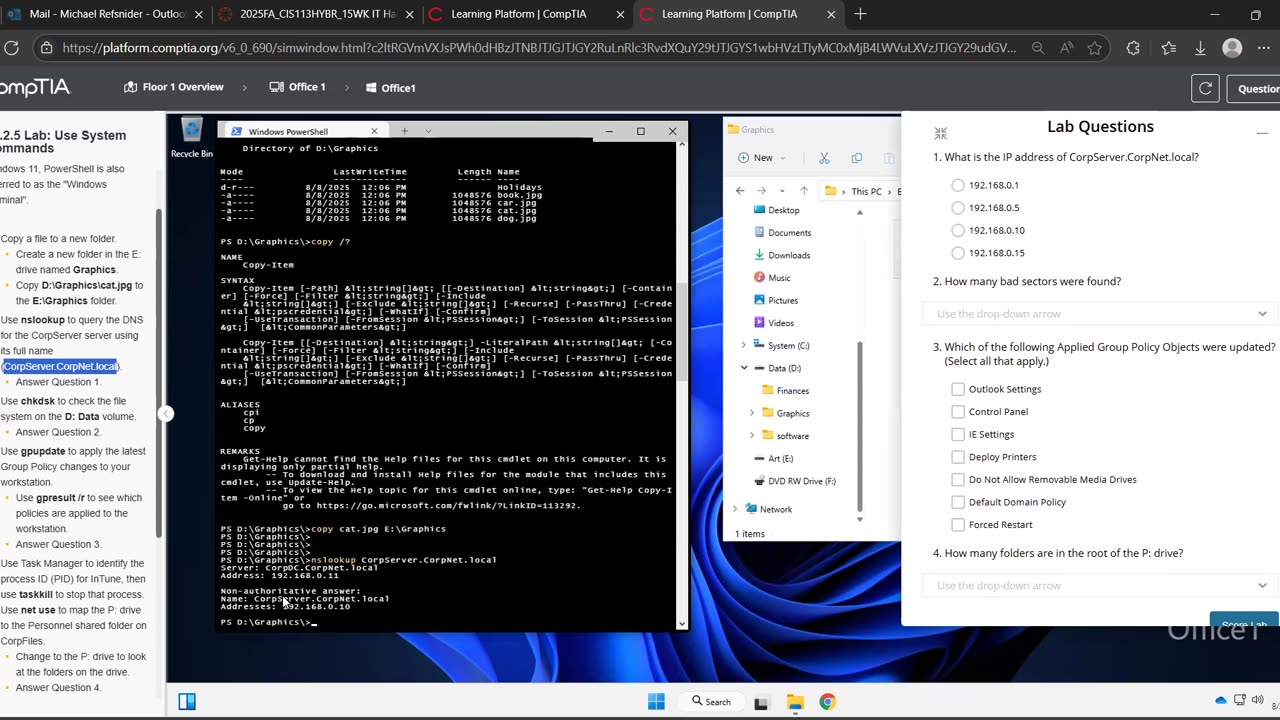
Task: Collapse the lab instructions pane with the arrow handle
Action: click(x=166, y=413)
